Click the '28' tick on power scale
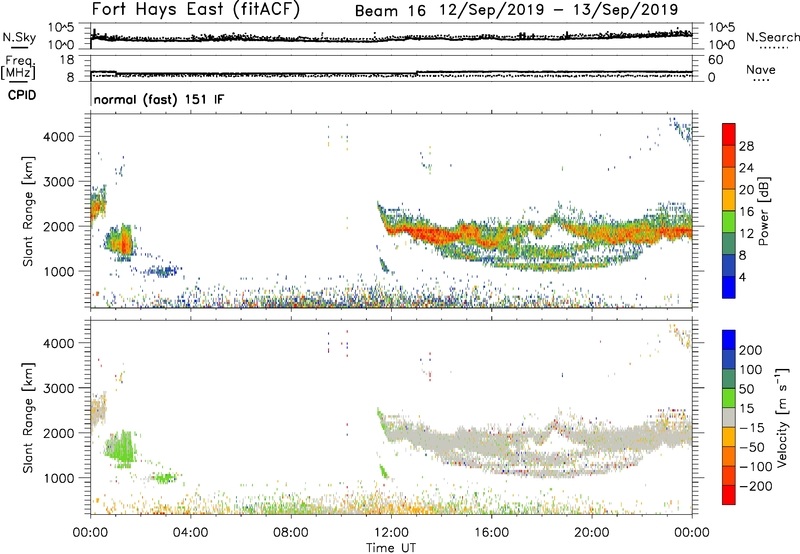Screen dimensions: 800x554 point(746,146)
